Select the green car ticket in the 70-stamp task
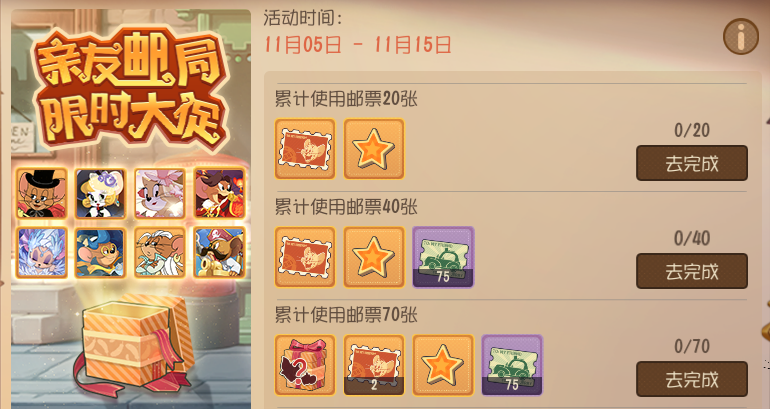Image resolution: width=770 pixels, height=409 pixels. [512, 365]
